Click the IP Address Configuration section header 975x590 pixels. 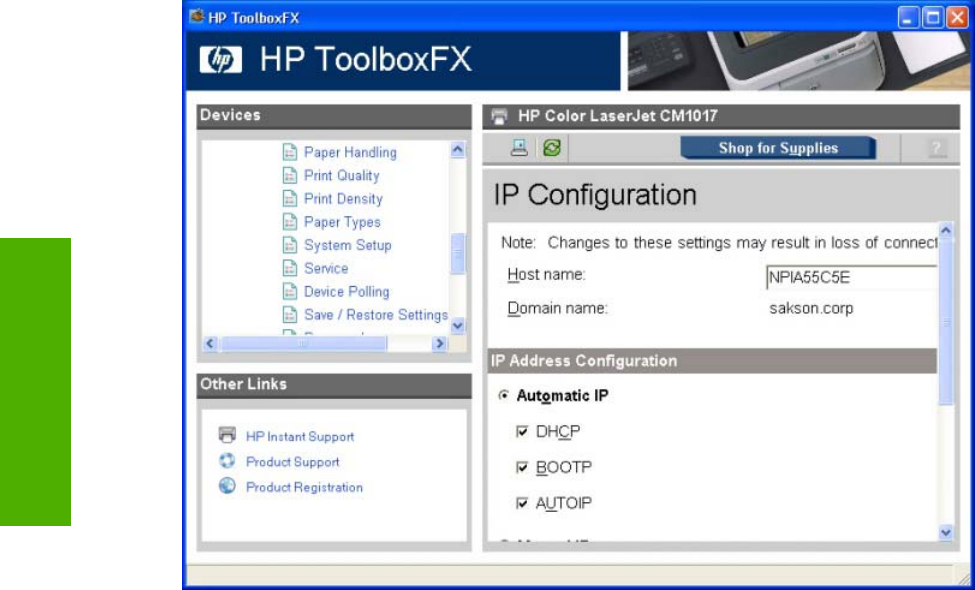point(712,361)
